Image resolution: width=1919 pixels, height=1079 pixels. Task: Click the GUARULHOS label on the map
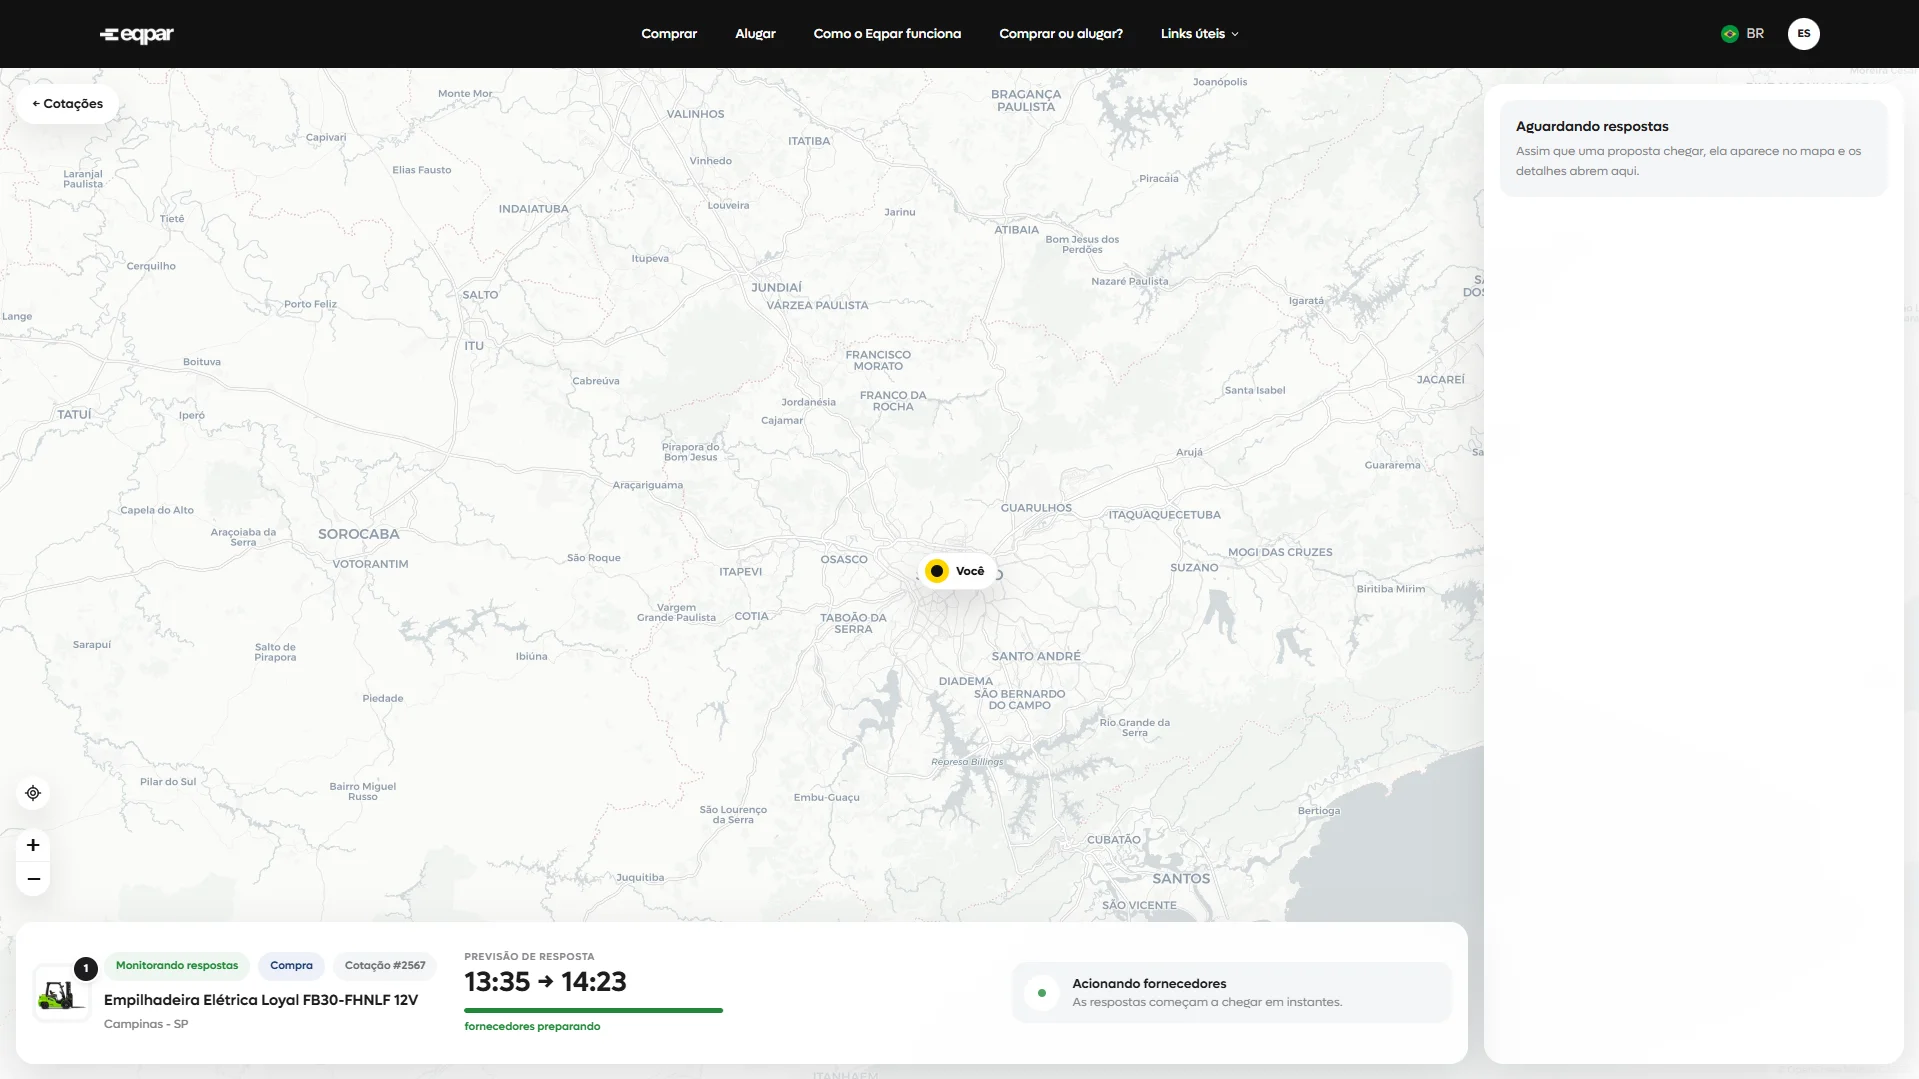1036,508
